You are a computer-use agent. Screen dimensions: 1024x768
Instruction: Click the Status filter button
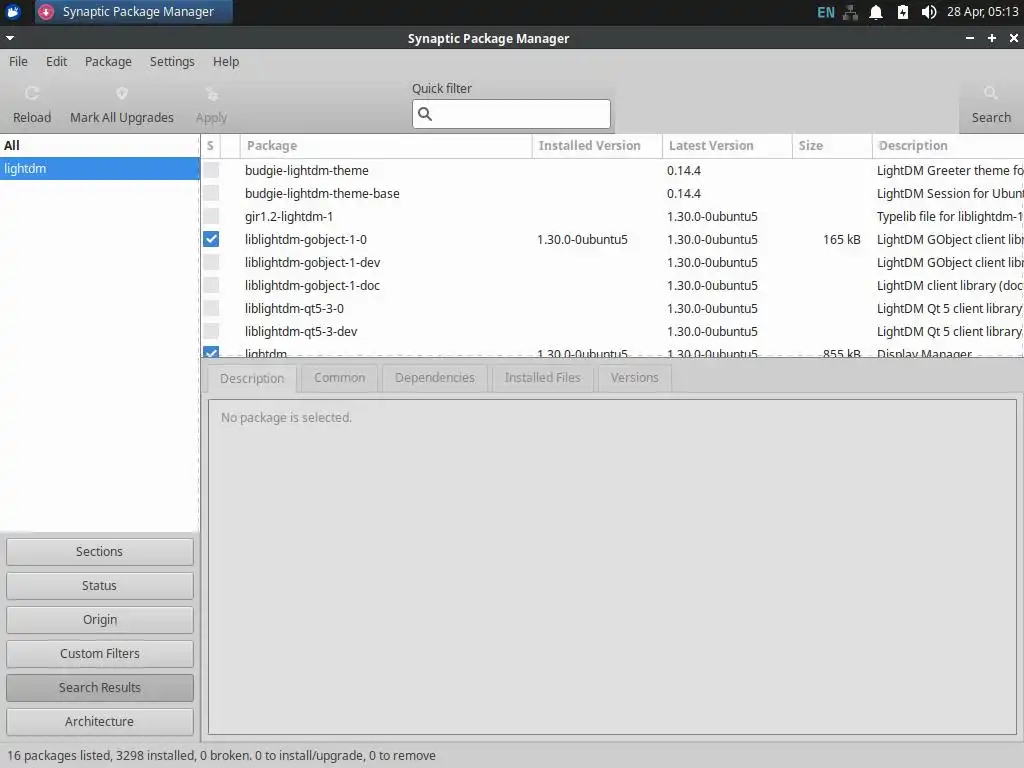100,586
